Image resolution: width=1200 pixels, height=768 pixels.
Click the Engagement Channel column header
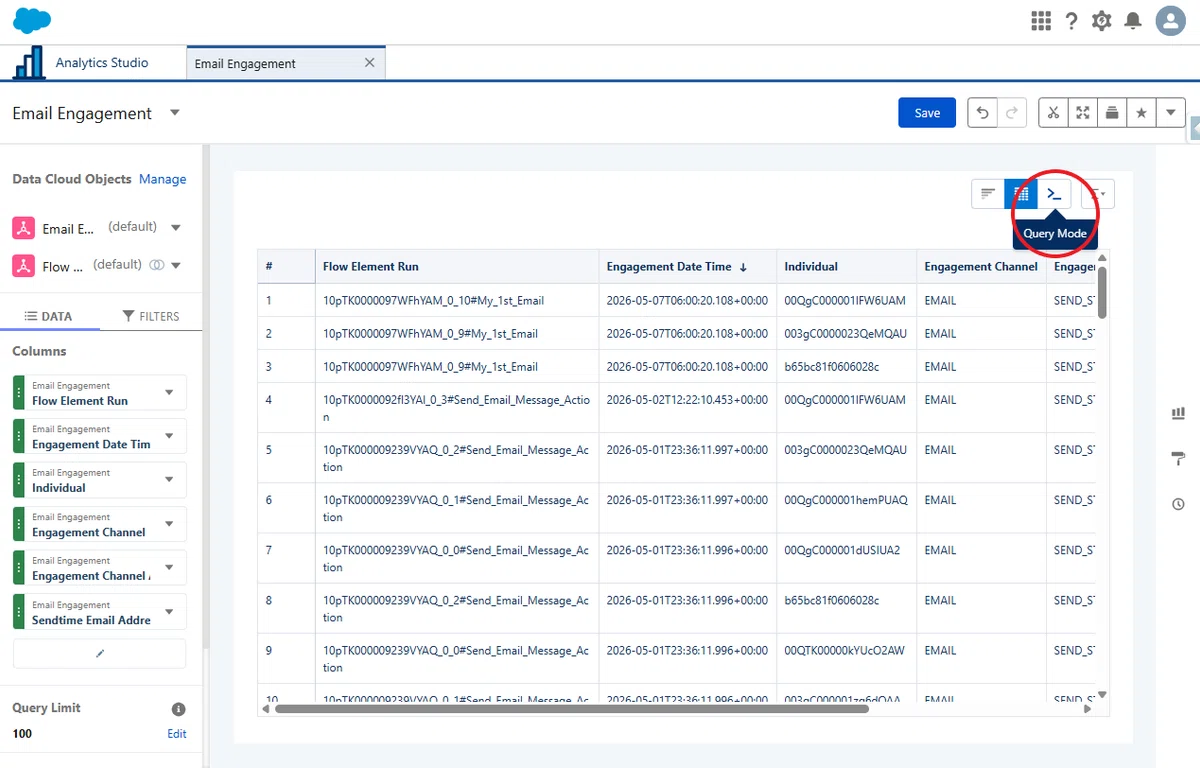981,267
